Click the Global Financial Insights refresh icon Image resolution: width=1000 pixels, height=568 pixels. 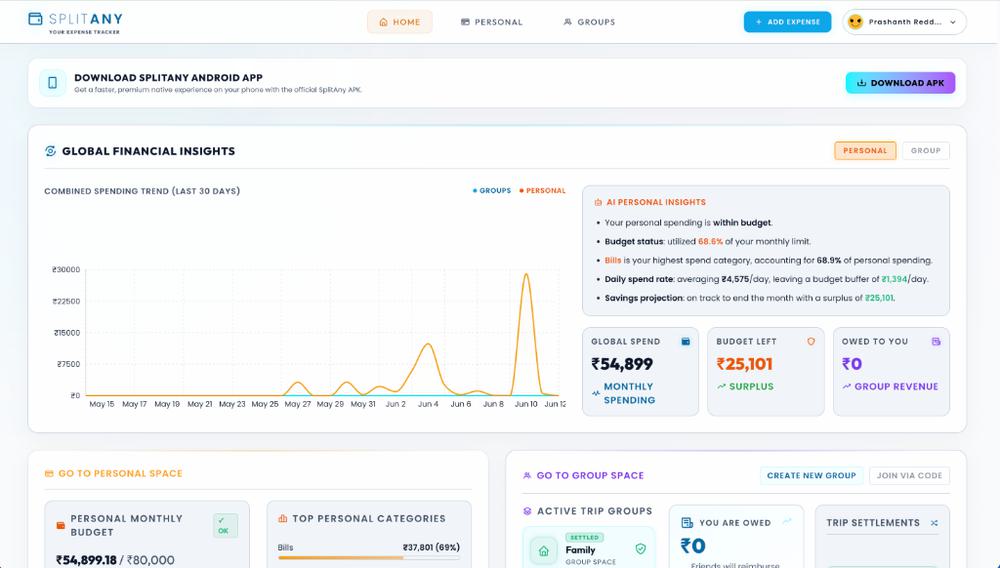coord(50,151)
